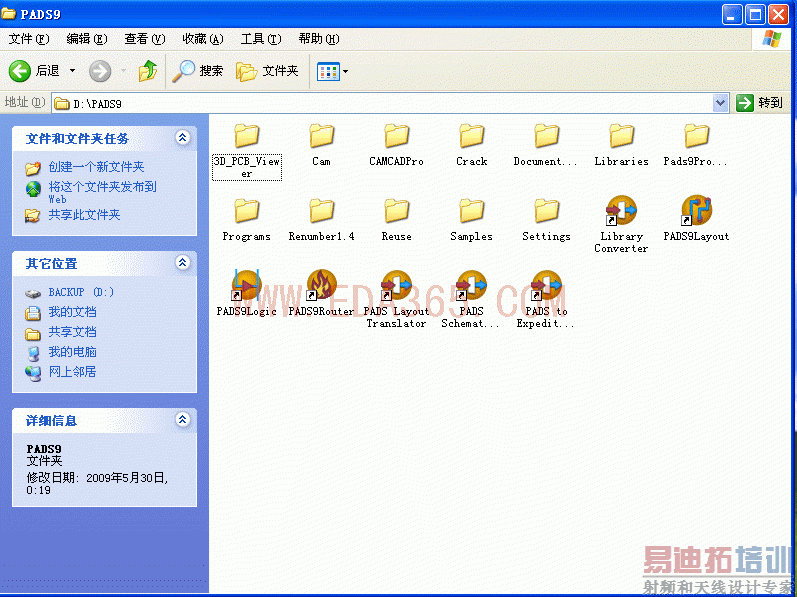Viewport: 797px width, 597px height.
Task: Open the 文件(F) menu
Action: 29,39
